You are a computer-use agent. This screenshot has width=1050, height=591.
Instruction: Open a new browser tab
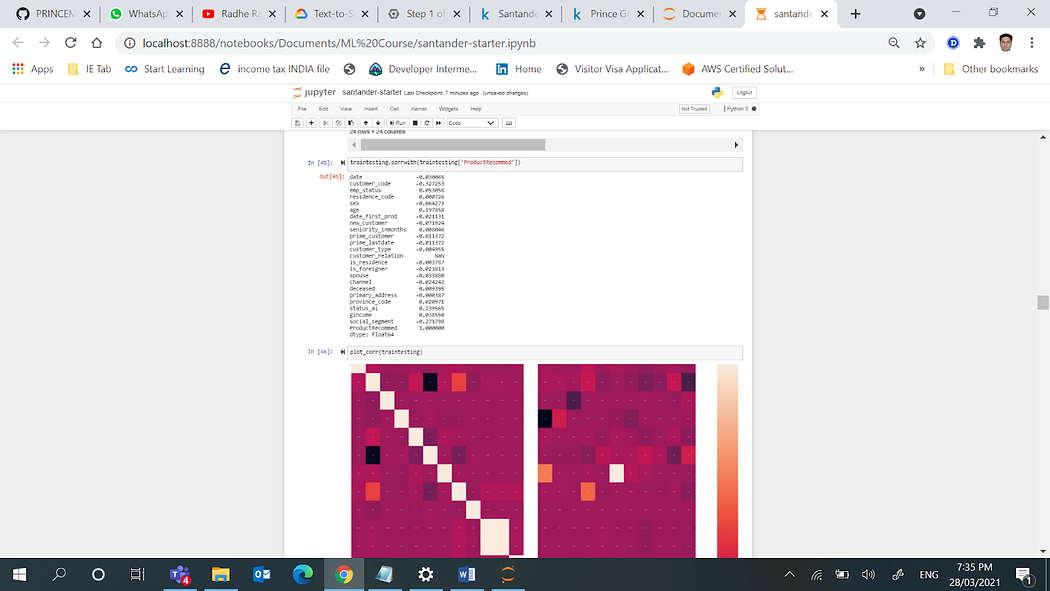[x=855, y=14]
